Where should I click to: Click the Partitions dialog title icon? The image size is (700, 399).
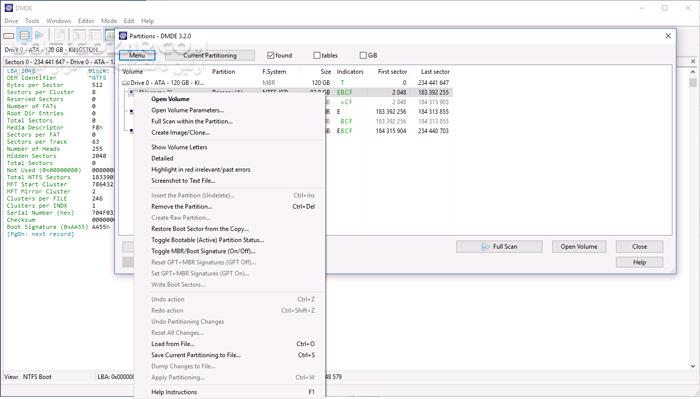point(123,36)
